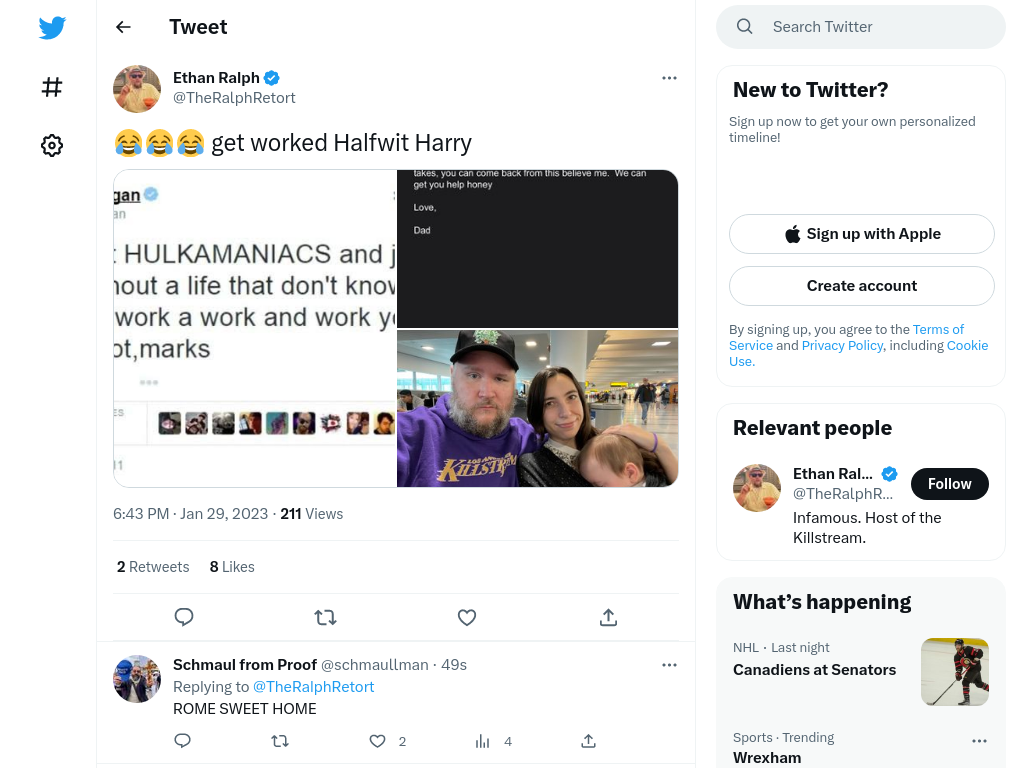Like Schmaul from Proof's reply
Screen dimensions: 1024x768
377,741
